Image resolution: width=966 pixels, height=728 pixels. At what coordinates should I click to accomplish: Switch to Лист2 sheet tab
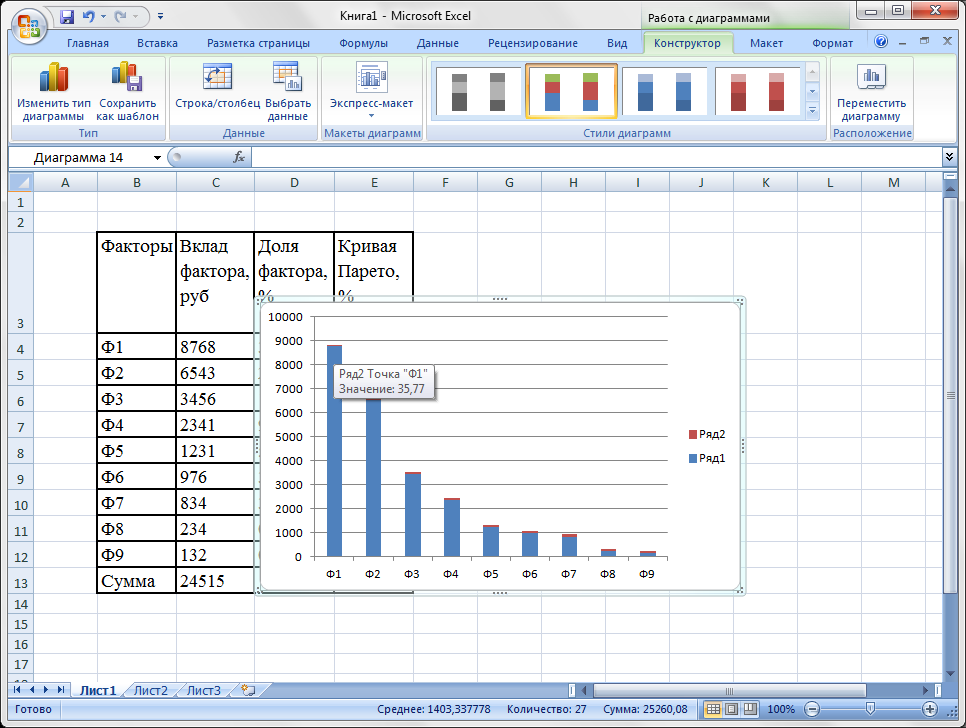pyautogui.click(x=151, y=690)
